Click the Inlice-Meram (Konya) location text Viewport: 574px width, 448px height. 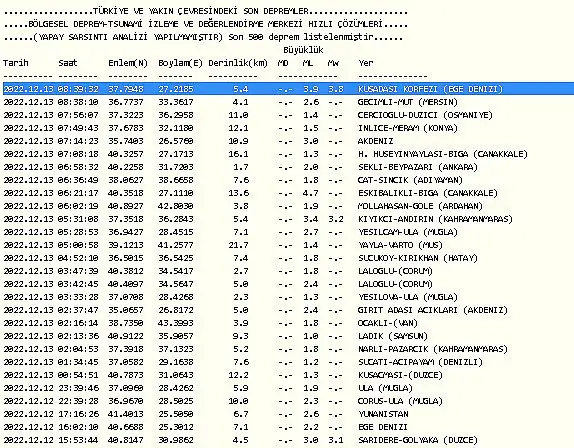[408, 128]
